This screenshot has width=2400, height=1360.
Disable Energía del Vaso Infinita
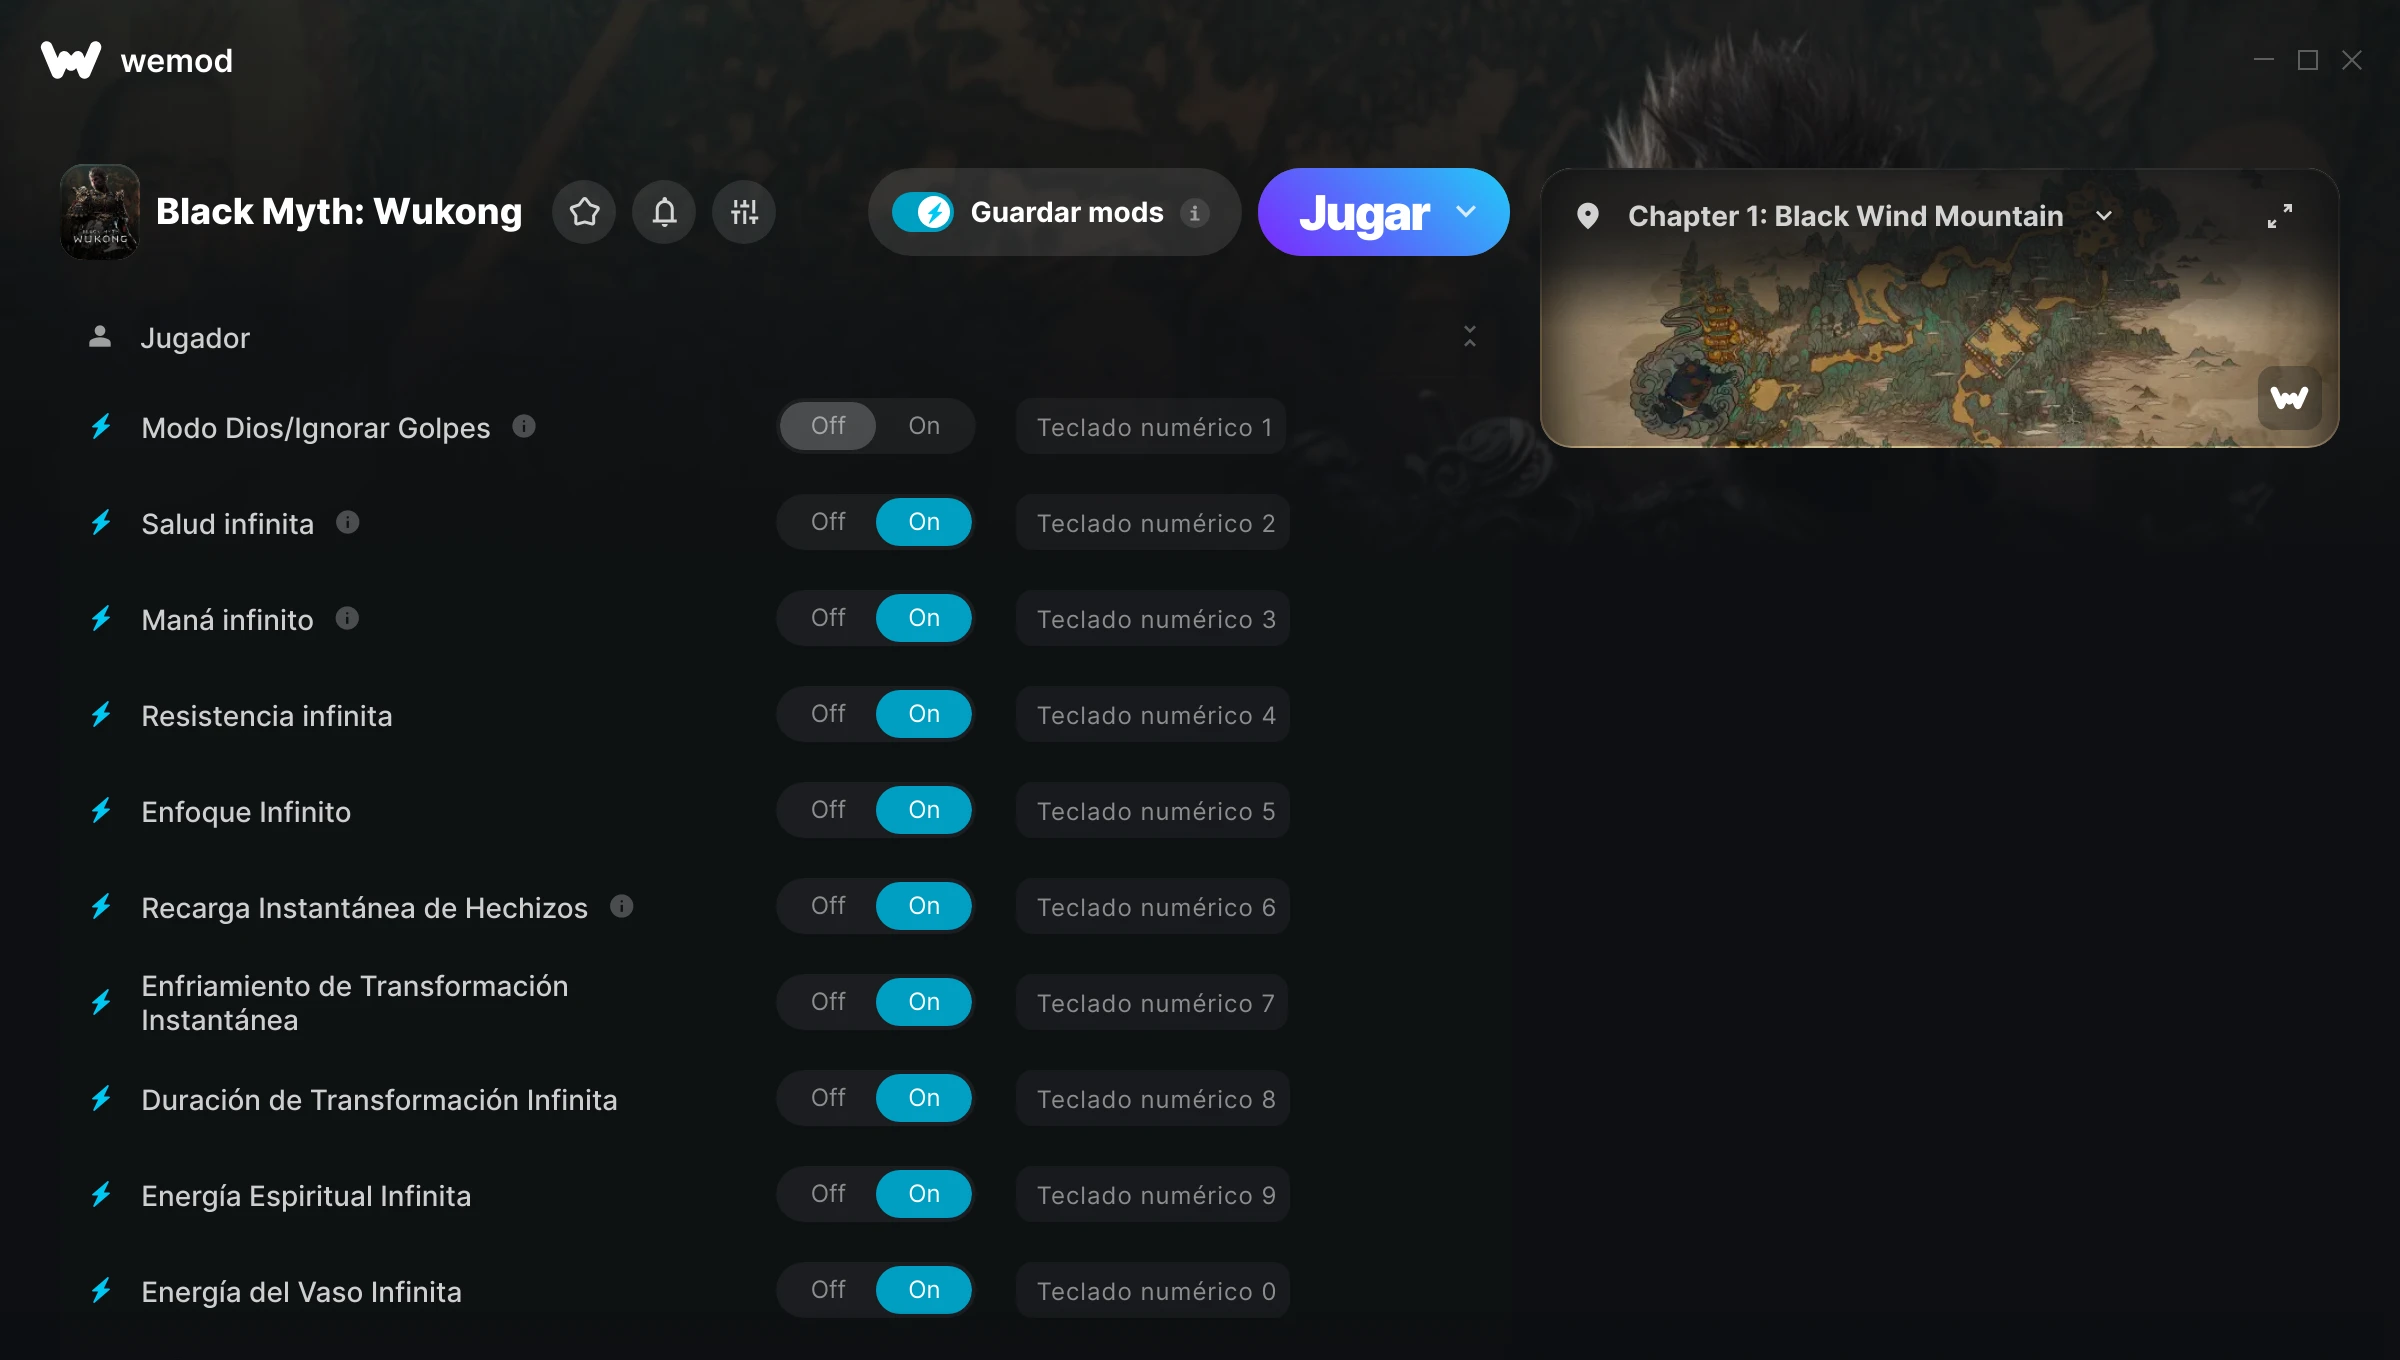828,1290
